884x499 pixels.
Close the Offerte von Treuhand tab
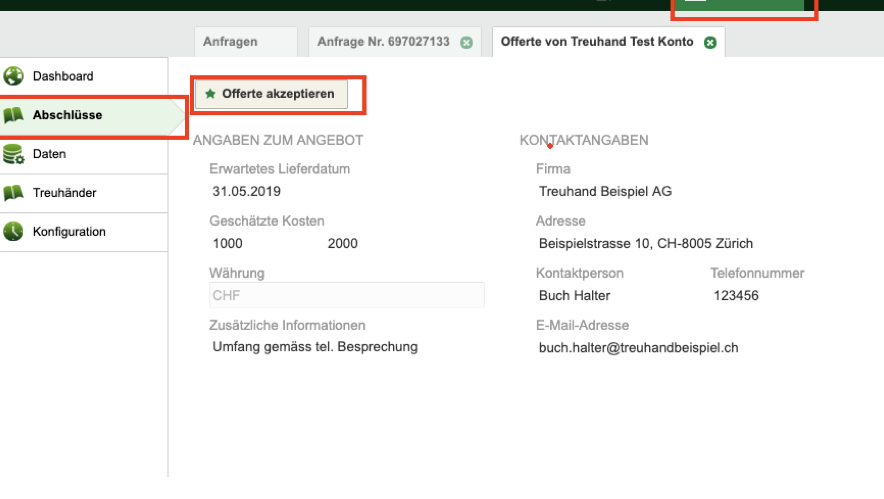pyautogui.click(x=710, y=42)
